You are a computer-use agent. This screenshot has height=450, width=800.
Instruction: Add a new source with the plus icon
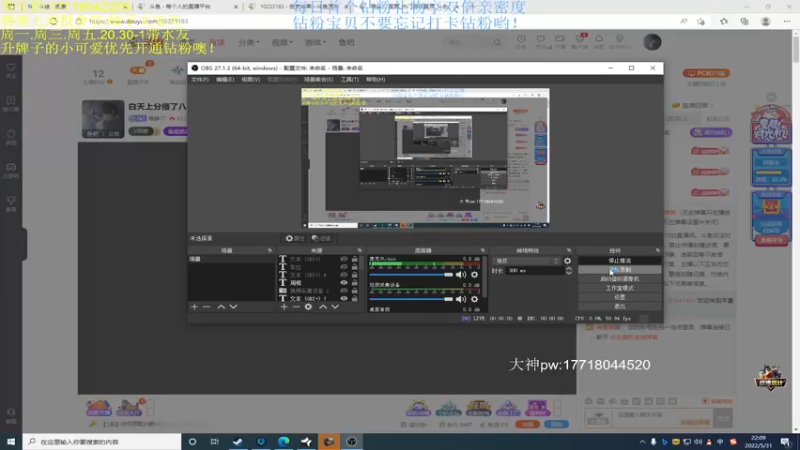point(284,307)
